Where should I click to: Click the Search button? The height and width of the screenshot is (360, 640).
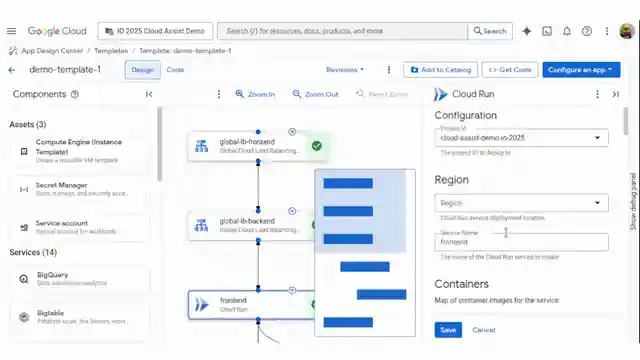tap(490, 31)
